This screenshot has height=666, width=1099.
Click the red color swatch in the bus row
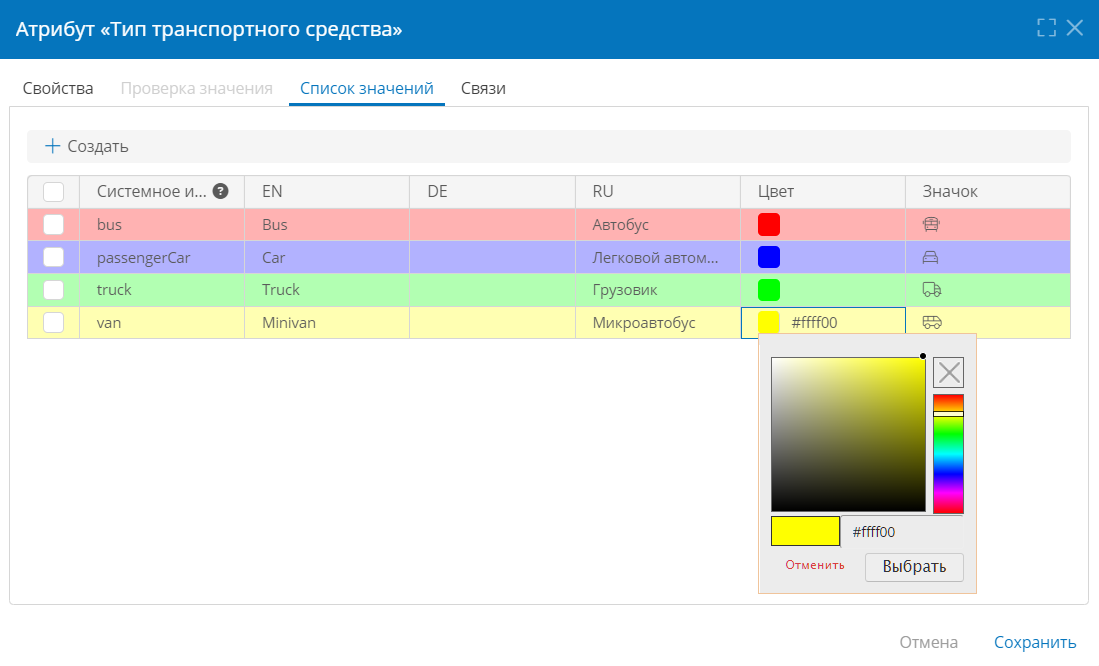pos(769,224)
